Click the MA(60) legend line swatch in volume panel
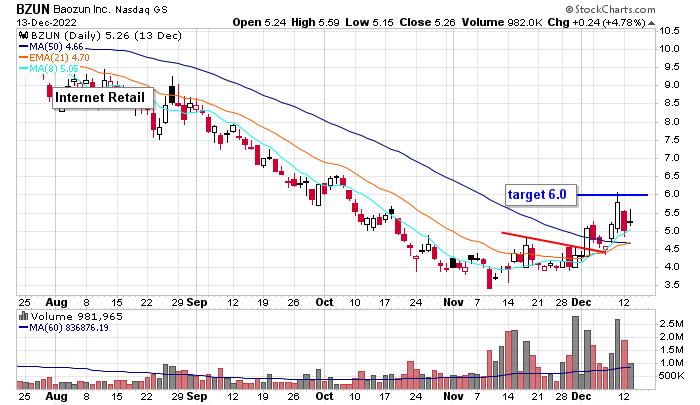700x405 pixels. (23, 328)
